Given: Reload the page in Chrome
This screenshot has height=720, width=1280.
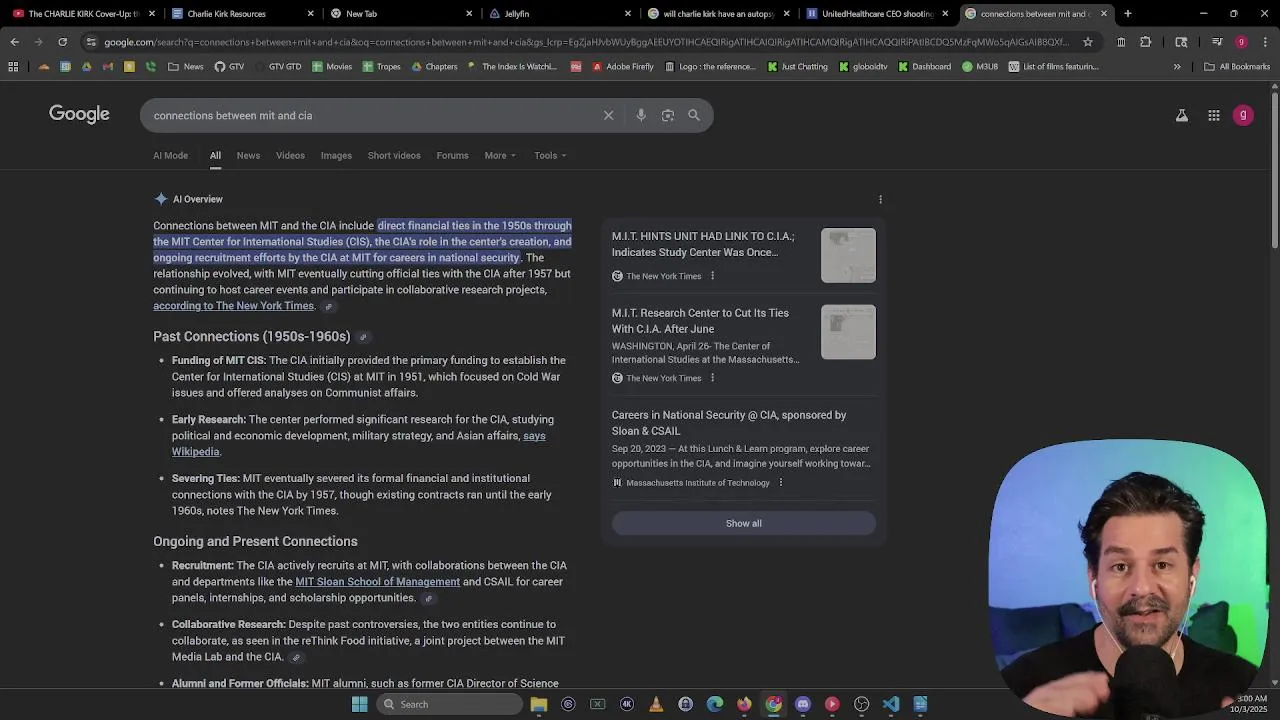Looking at the screenshot, I should [x=62, y=42].
